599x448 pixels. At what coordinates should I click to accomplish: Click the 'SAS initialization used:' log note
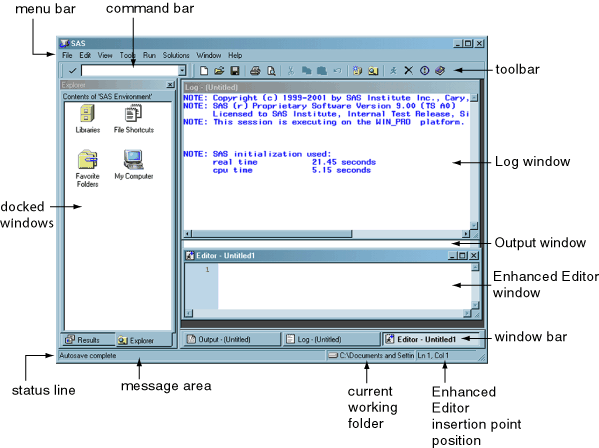coord(257,154)
